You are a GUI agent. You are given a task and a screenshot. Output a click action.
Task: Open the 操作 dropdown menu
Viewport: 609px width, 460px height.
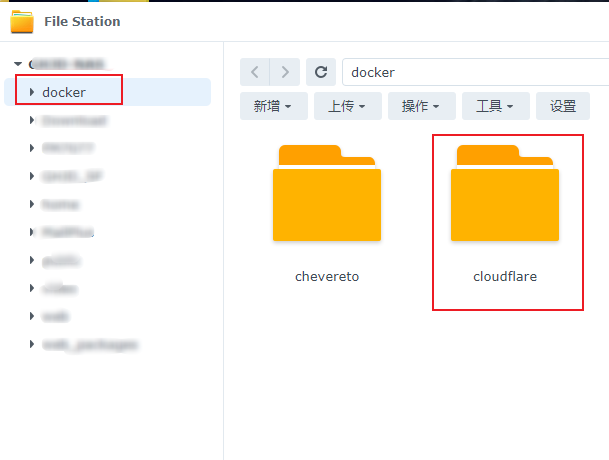click(x=421, y=106)
